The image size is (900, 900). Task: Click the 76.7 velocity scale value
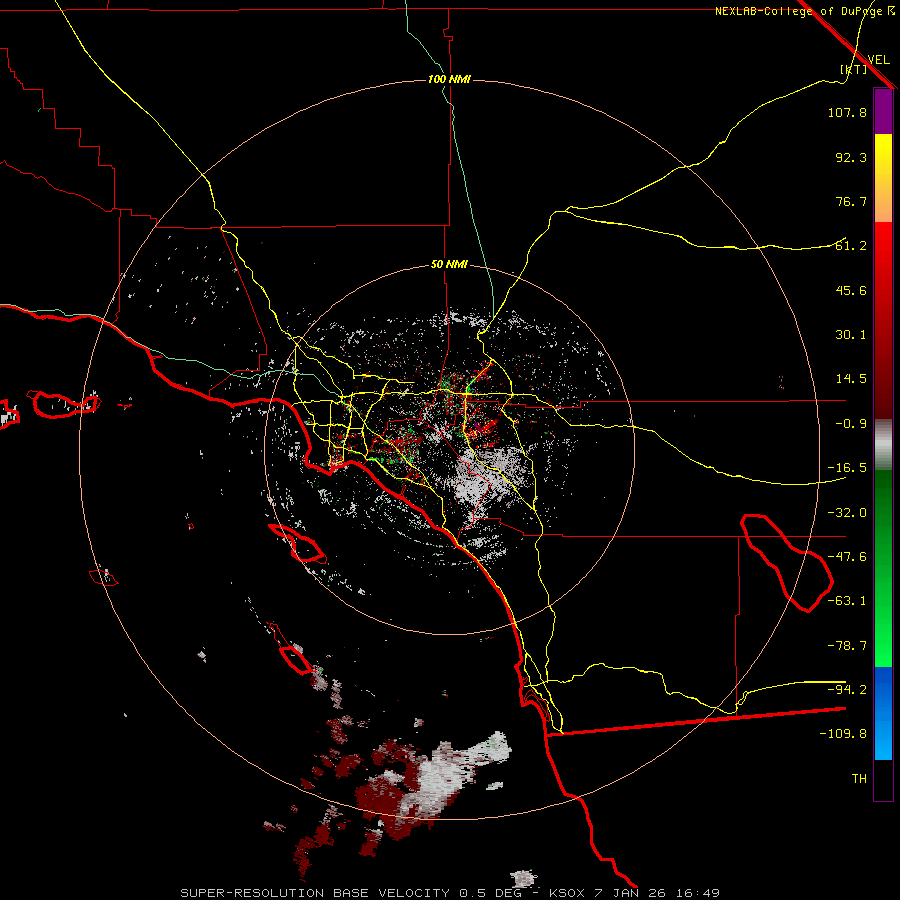[851, 201]
